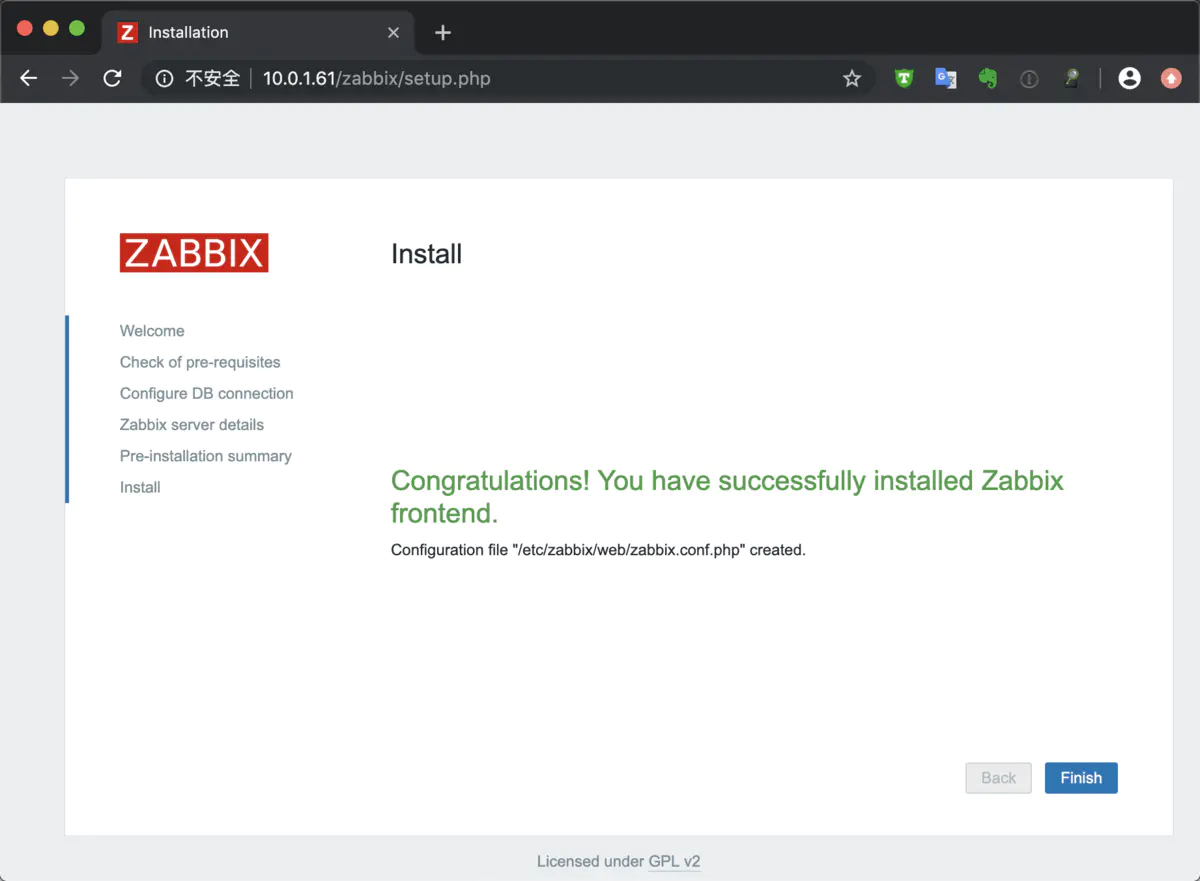
Task: Click the Zabbix logo
Action: coord(194,253)
